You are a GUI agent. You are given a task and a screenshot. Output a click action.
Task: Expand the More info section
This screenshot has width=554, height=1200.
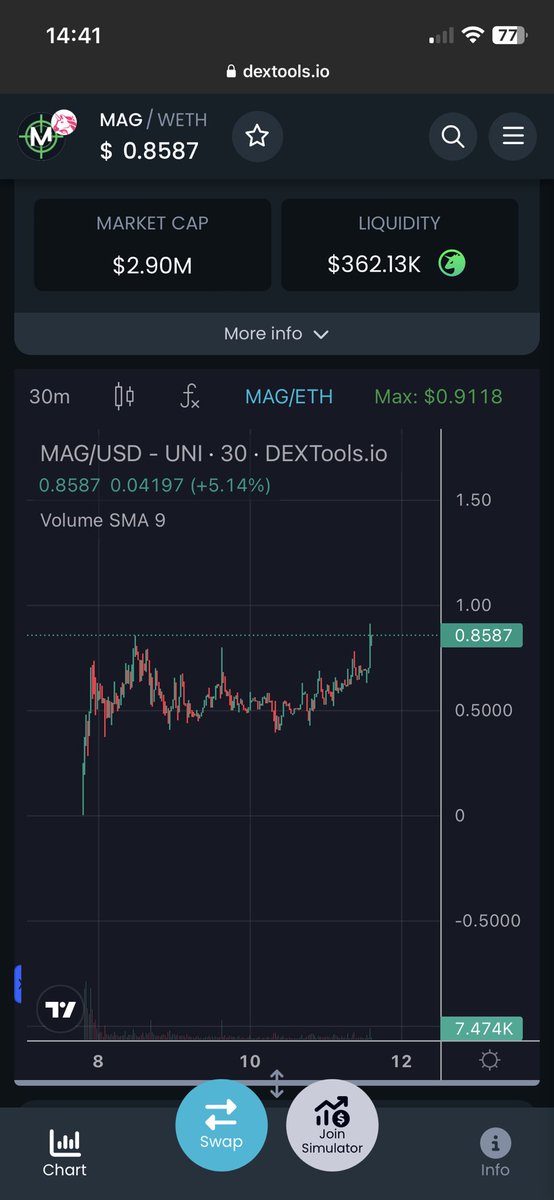277,334
